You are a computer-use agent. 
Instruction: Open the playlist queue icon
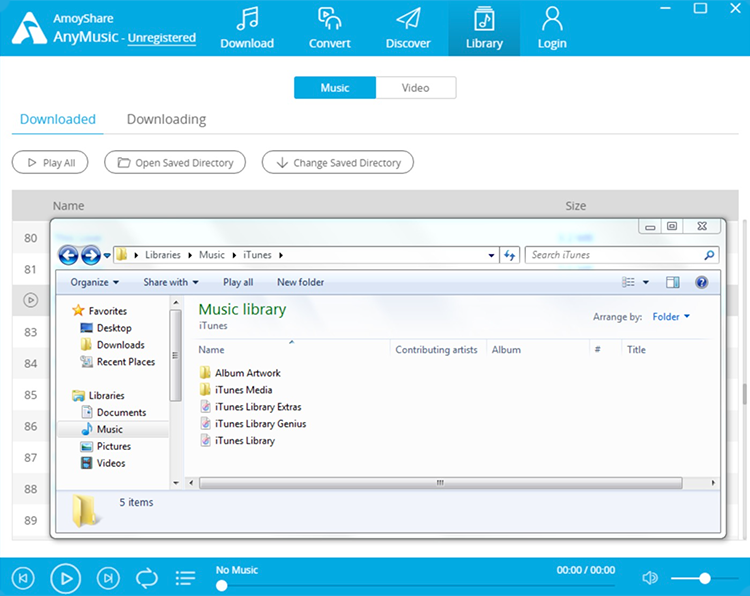click(x=185, y=578)
